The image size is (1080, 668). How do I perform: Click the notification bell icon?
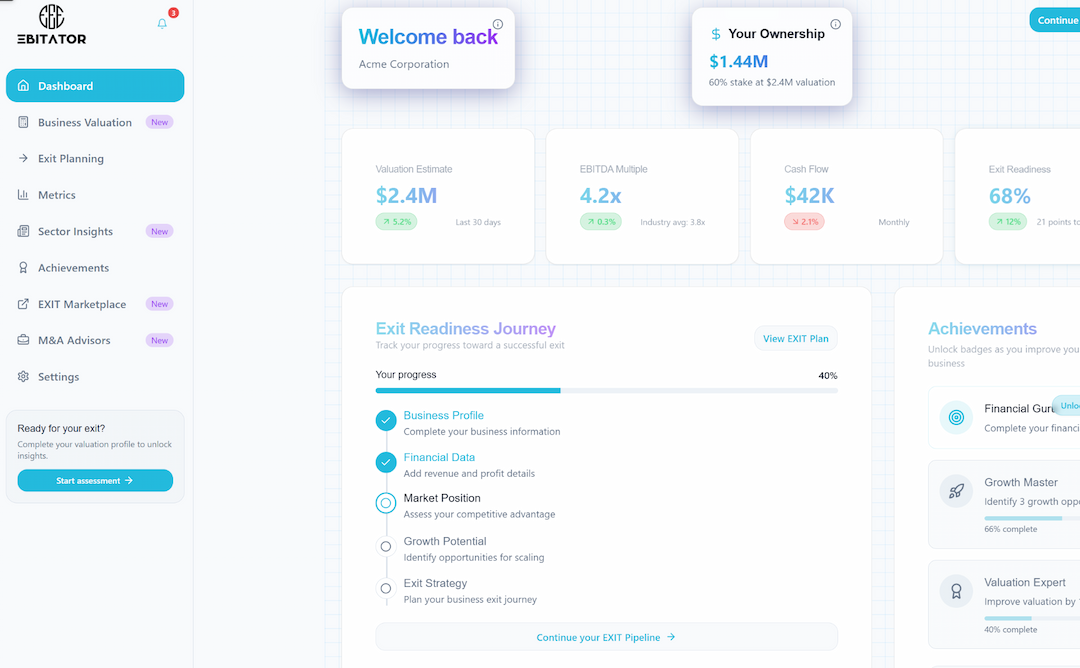(161, 23)
